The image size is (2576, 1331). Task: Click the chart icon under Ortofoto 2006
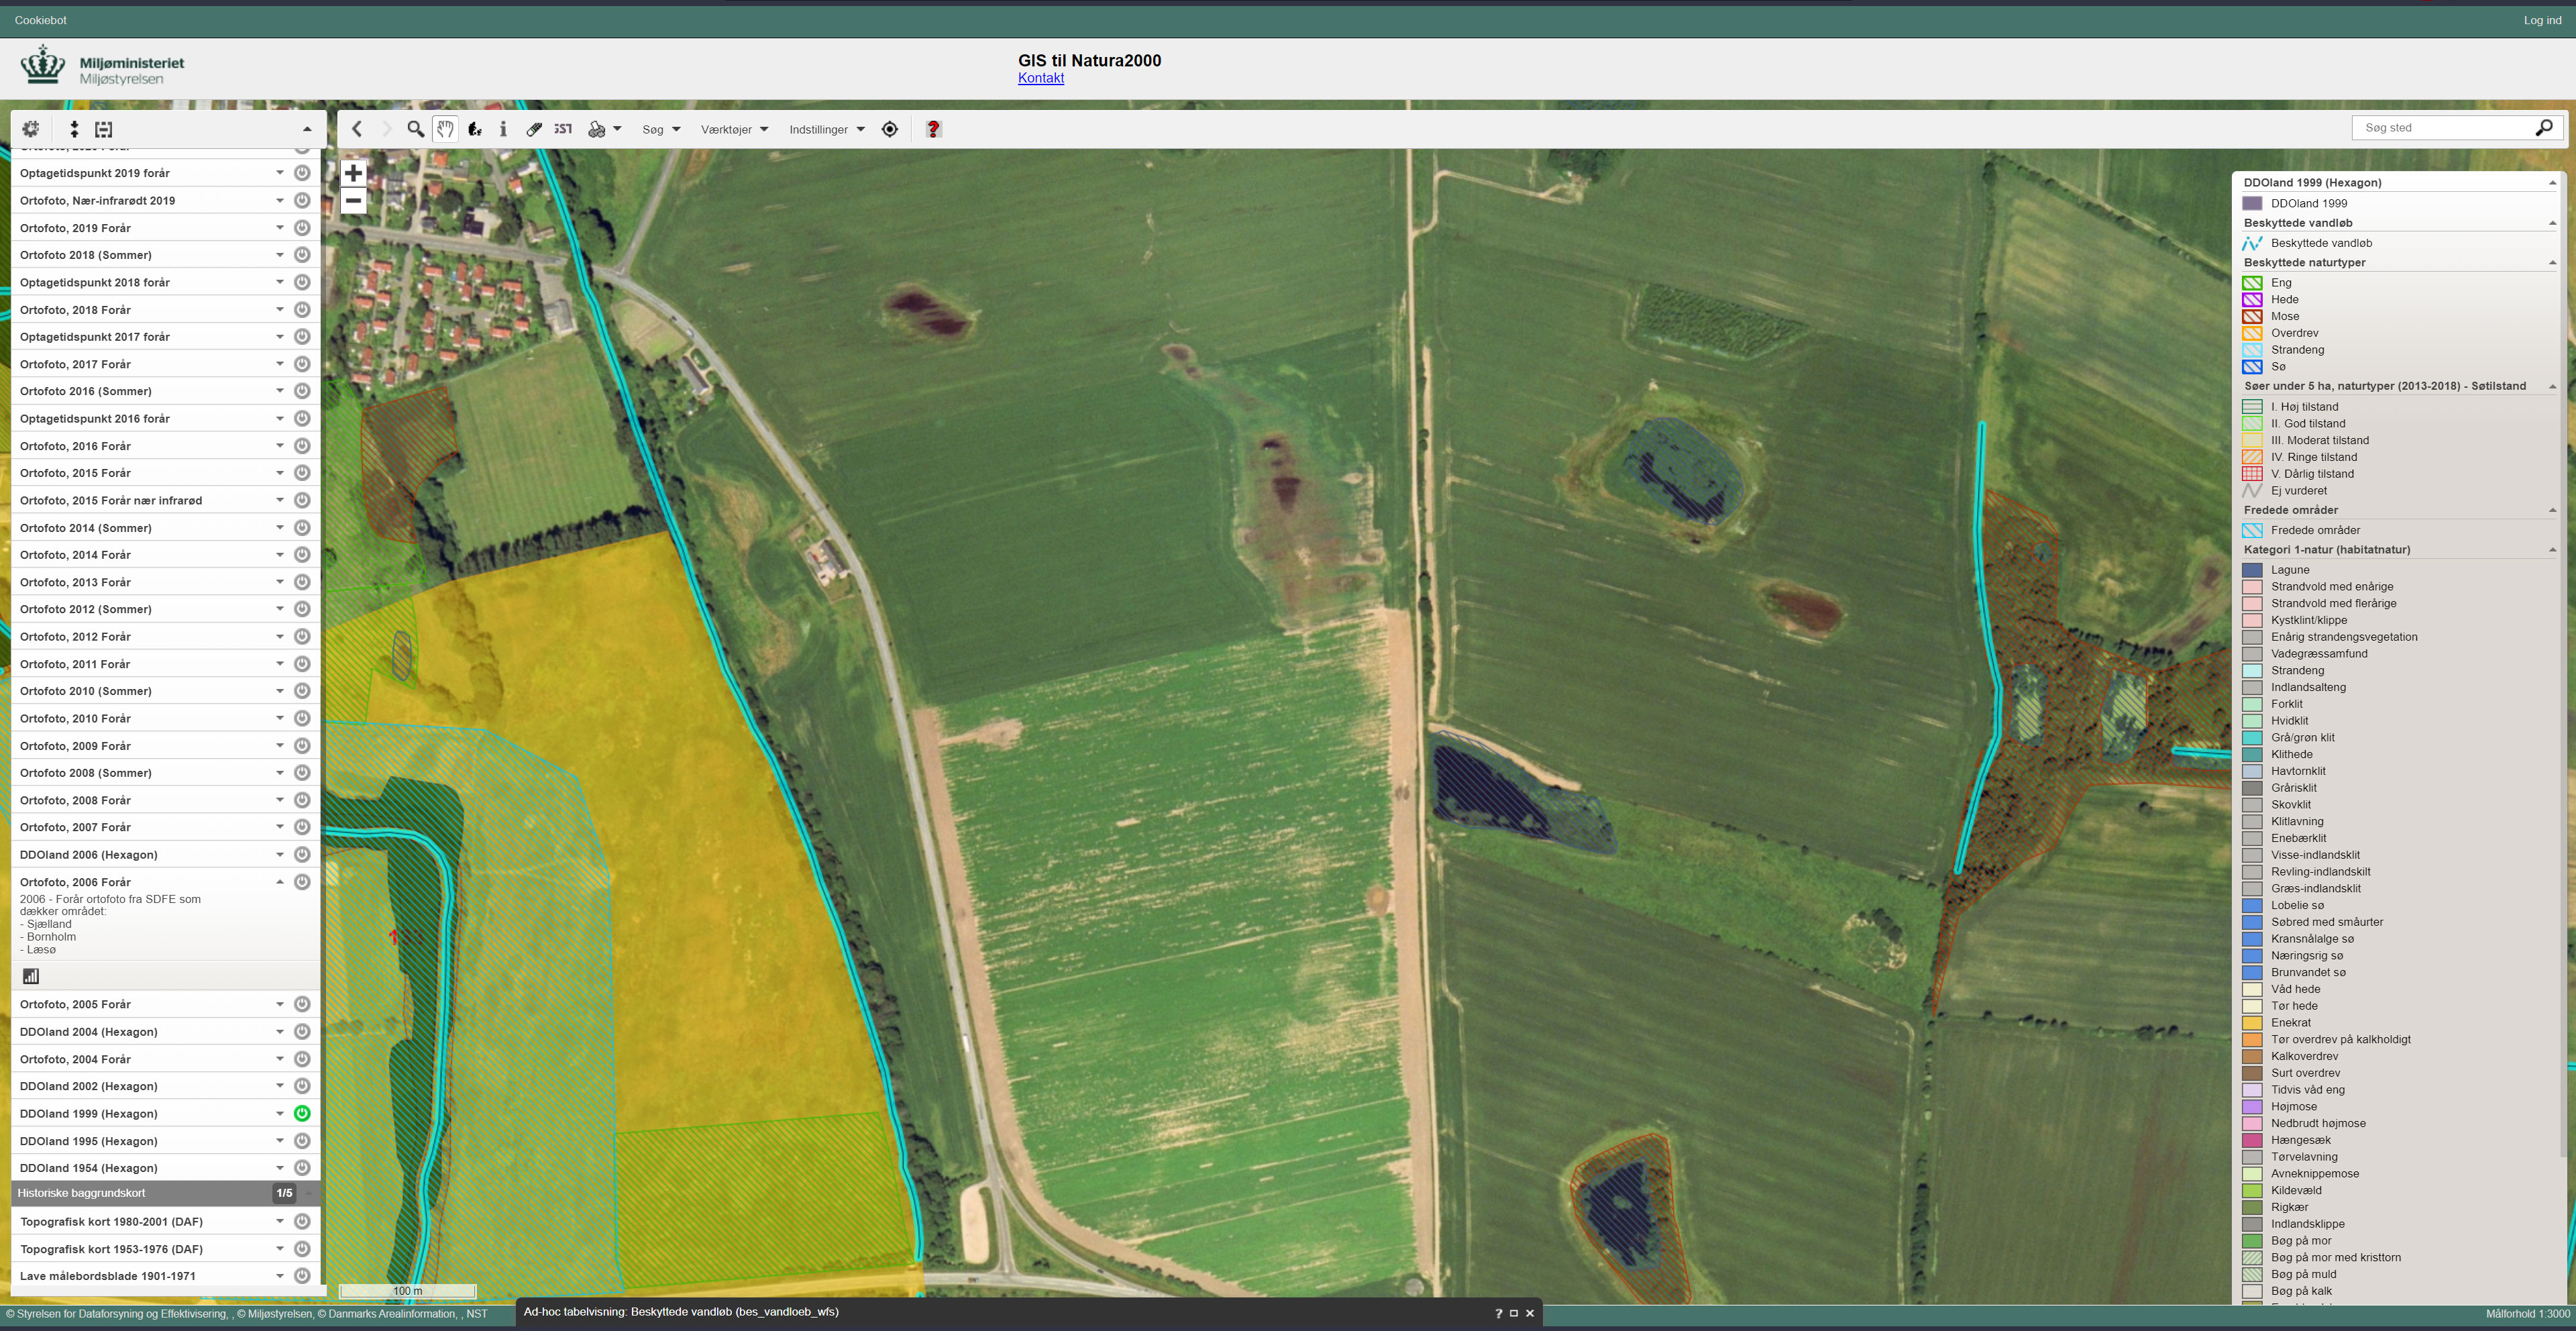click(x=31, y=976)
